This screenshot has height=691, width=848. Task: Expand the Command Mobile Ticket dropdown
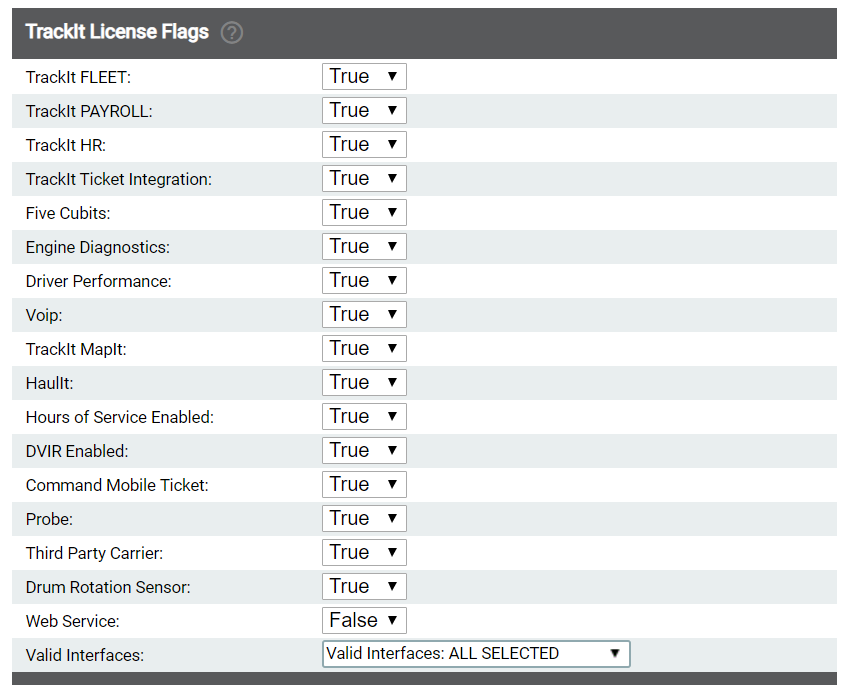click(x=364, y=485)
